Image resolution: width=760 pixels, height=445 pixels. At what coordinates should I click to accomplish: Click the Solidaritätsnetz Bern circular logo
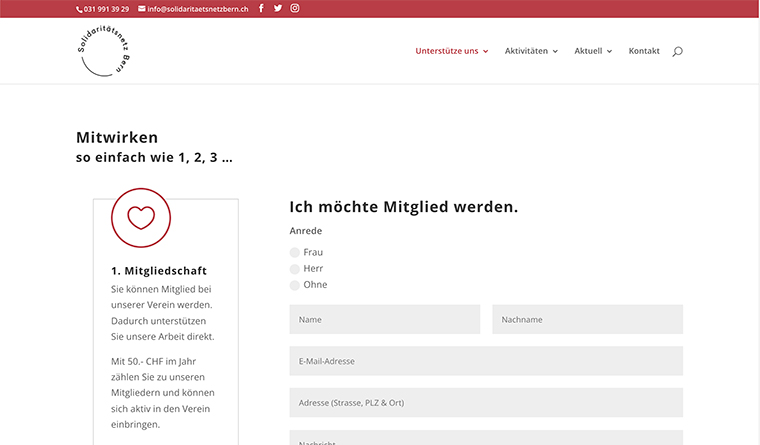(x=106, y=52)
